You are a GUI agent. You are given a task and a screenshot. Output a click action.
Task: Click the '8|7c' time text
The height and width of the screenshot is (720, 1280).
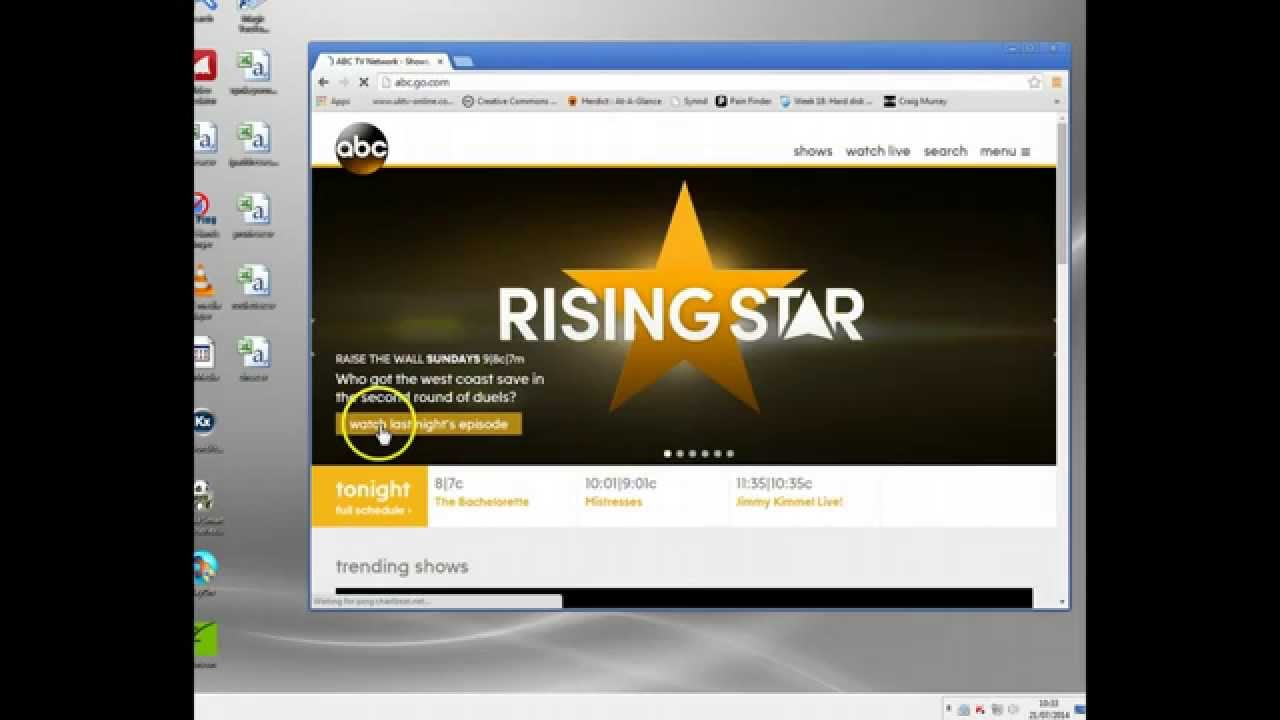pyautogui.click(x=449, y=483)
